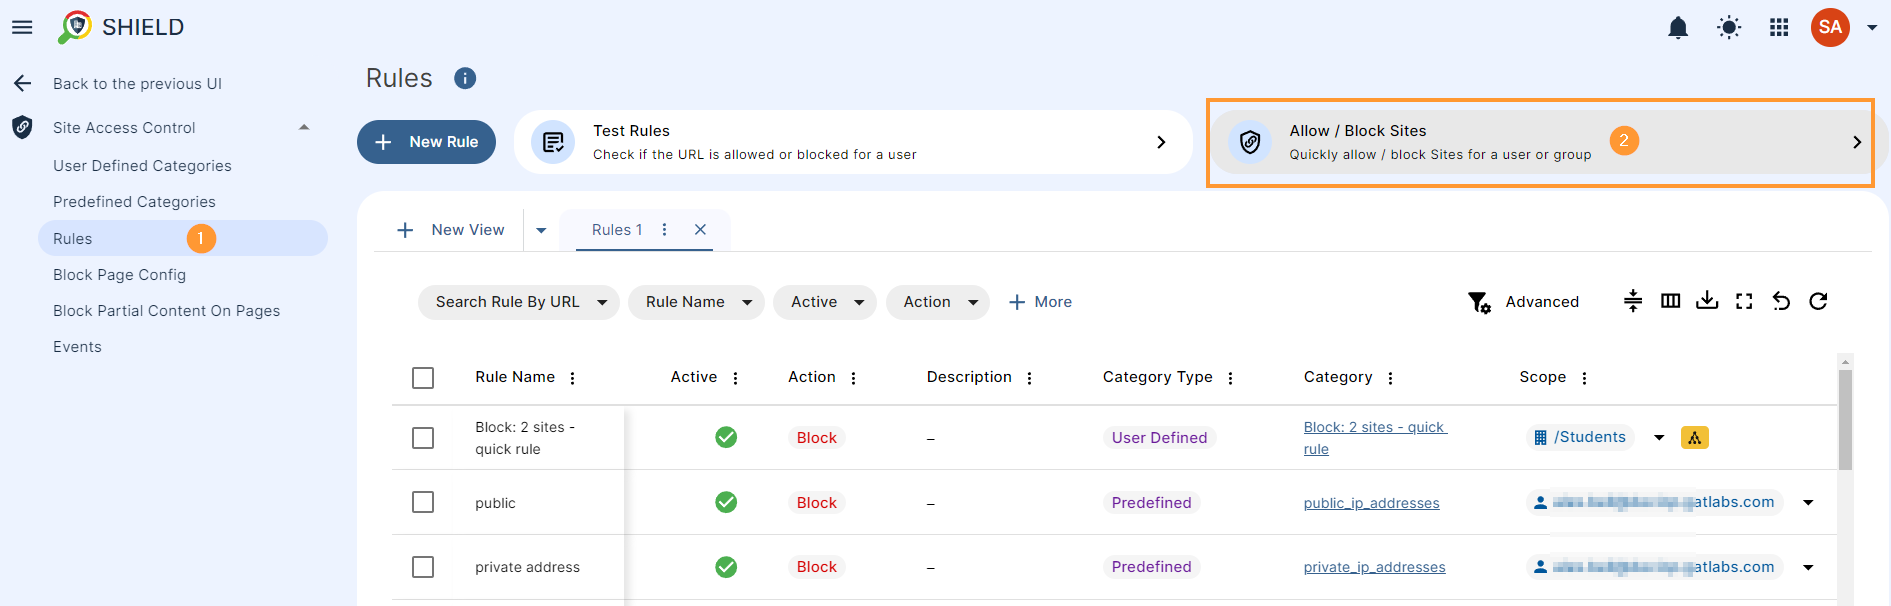
Task: Click the Allow / Block Sites shield icon
Action: point(1250,142)
